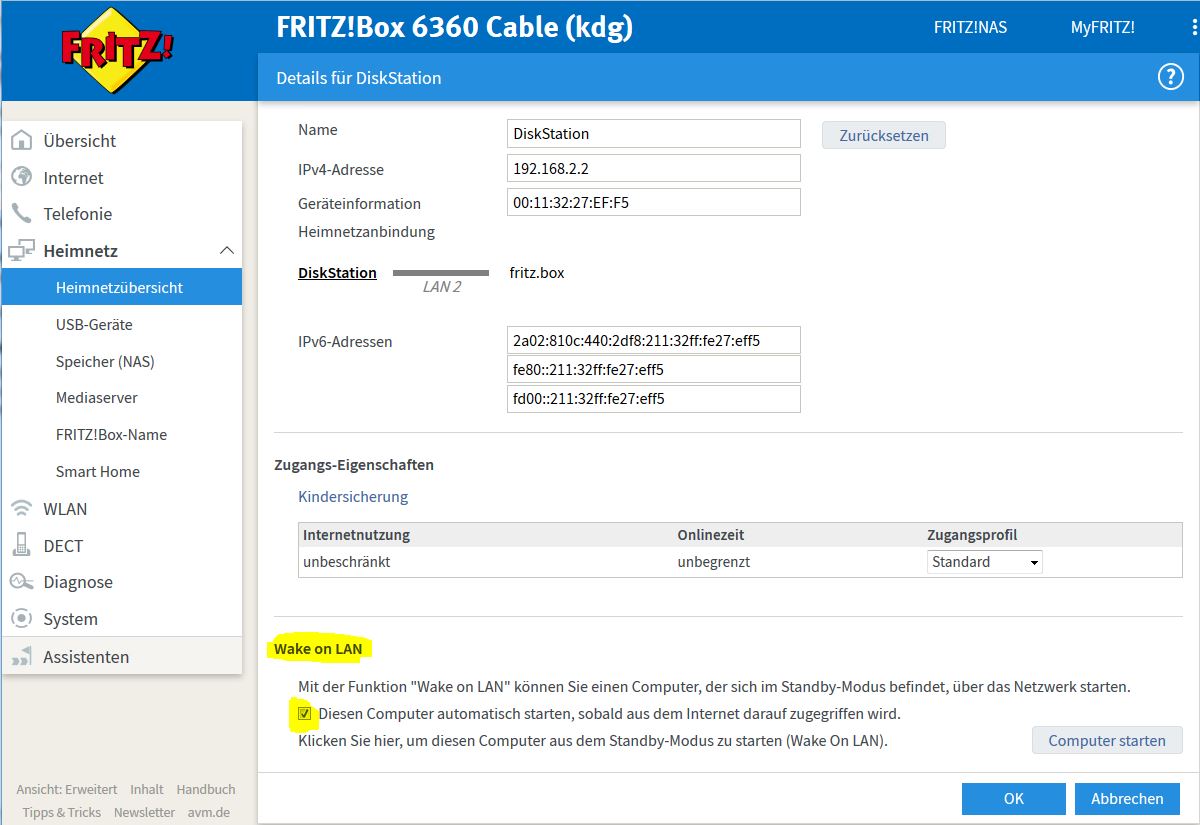
Task: Click the Zurücksetzen button
Action: [x=884, y=135]
